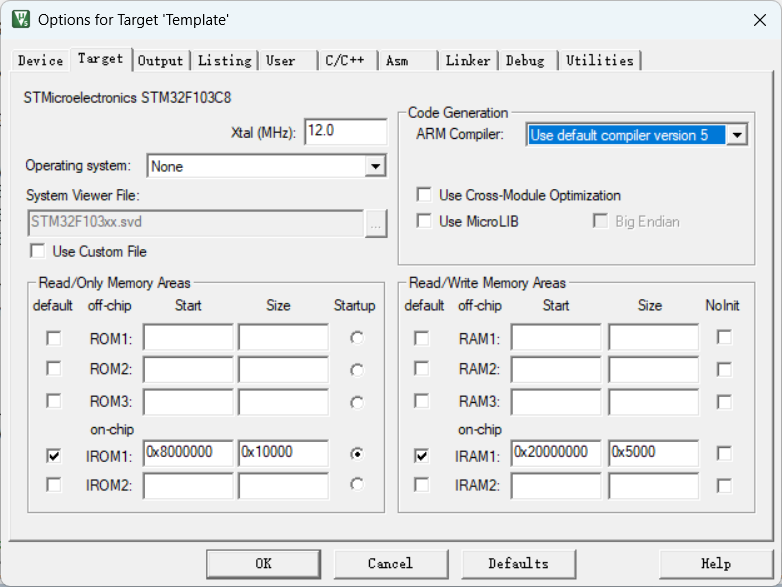Click the System Viewer File browse button
The image size is (782, 587).
376,223
